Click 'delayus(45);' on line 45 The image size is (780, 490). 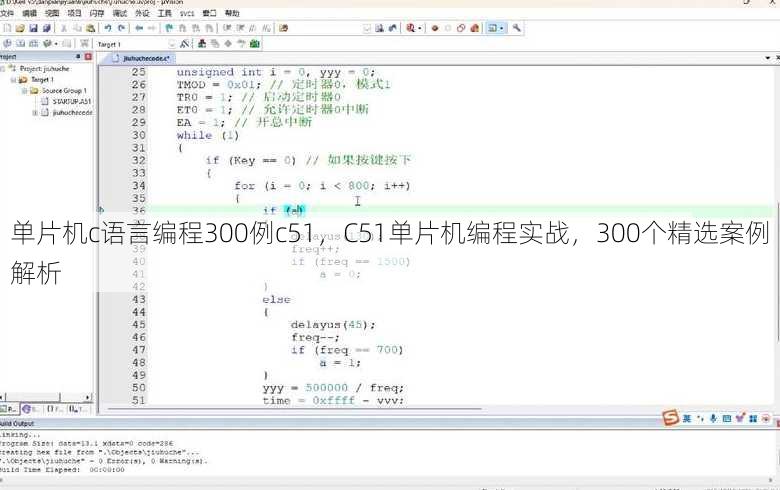333,325
